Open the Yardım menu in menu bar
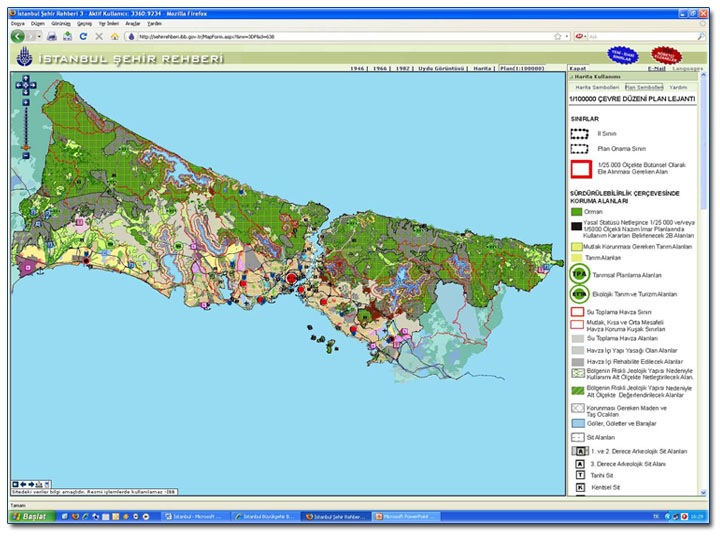This screenshot has width=720, height=536. 154,23
